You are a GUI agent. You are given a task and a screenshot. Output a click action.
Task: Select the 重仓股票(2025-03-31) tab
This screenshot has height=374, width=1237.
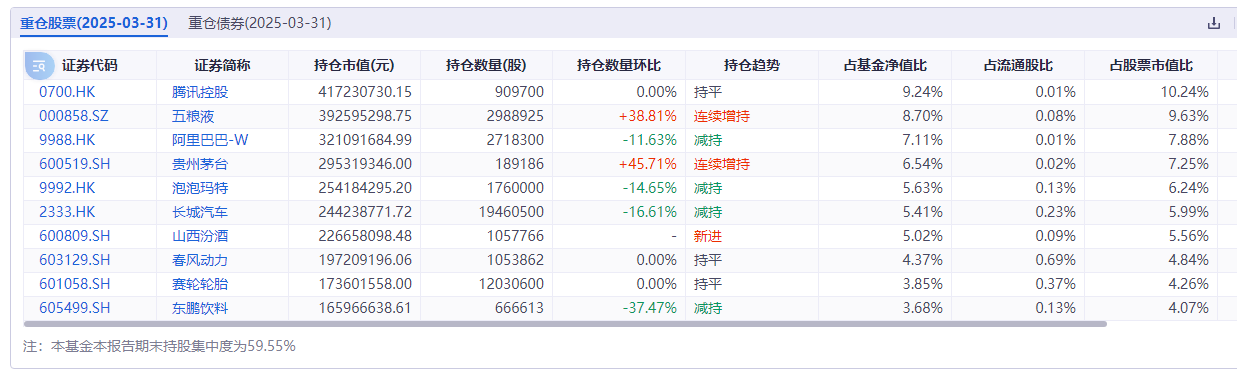click(94, 23)
